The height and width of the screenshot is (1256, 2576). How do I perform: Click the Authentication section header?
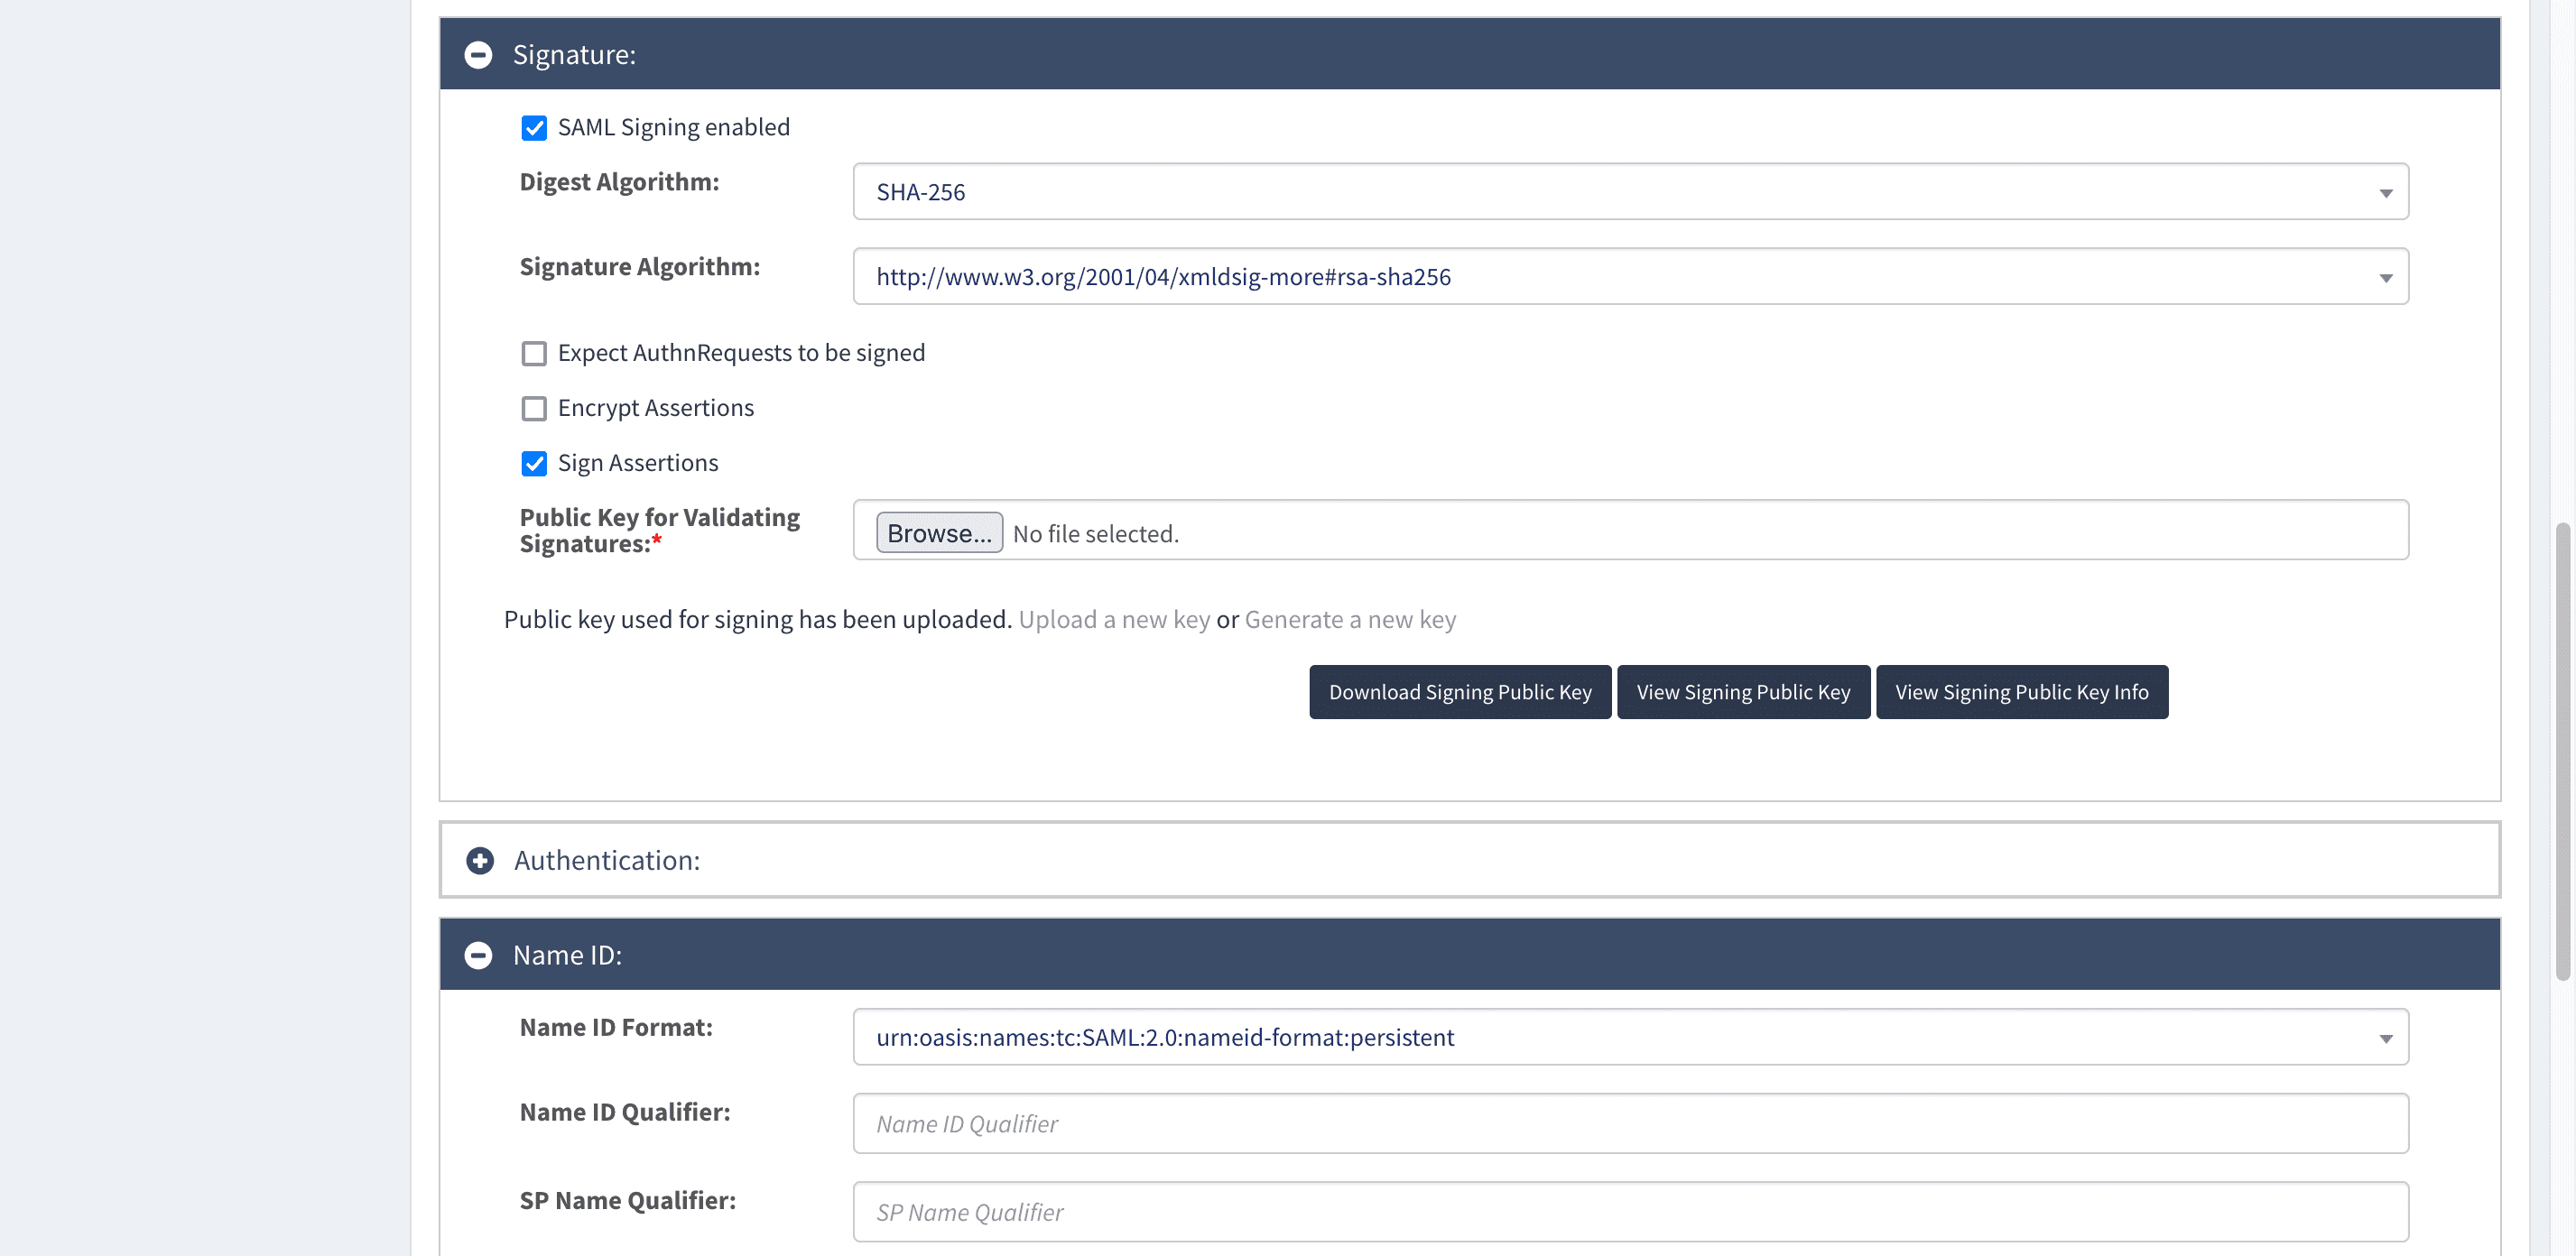point(1470,860)
